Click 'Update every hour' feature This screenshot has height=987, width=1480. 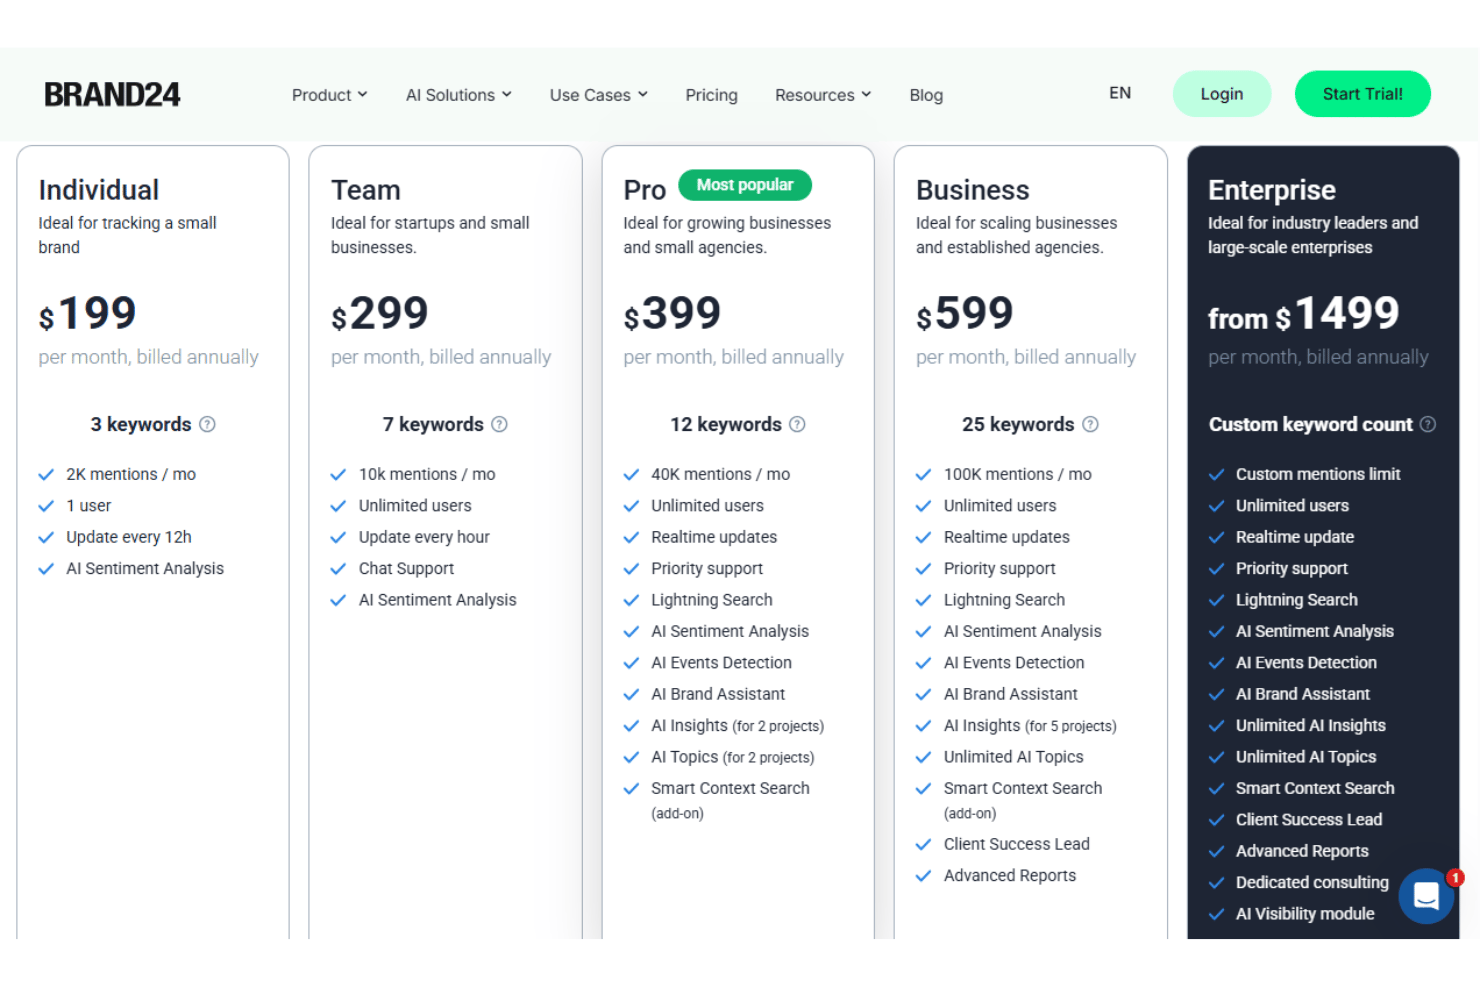click(x=424, y=537)
